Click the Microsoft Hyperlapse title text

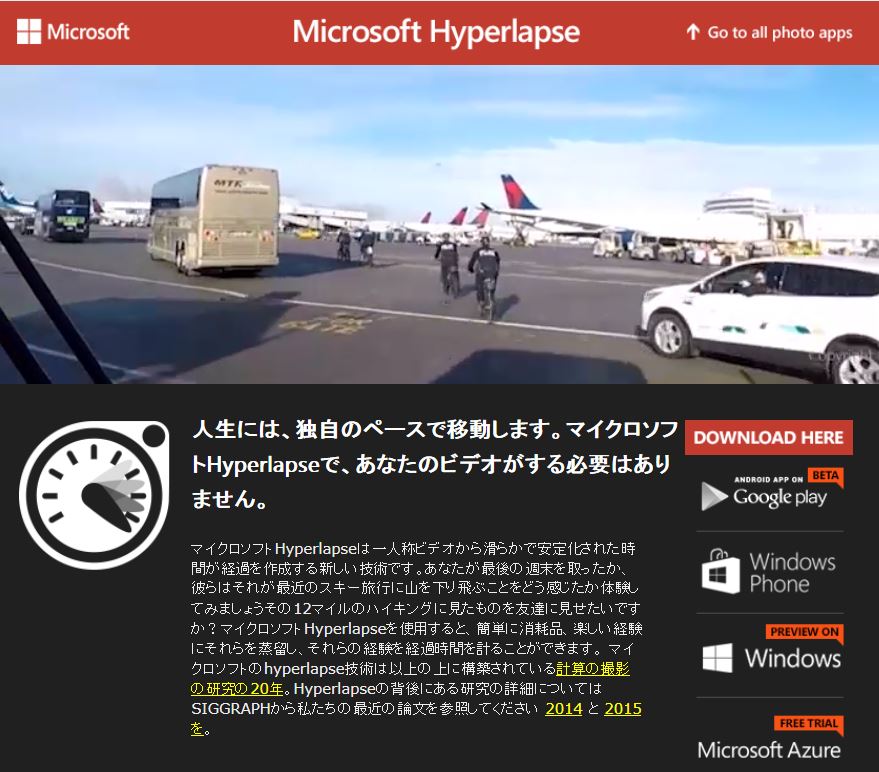(x=433, y=32)
